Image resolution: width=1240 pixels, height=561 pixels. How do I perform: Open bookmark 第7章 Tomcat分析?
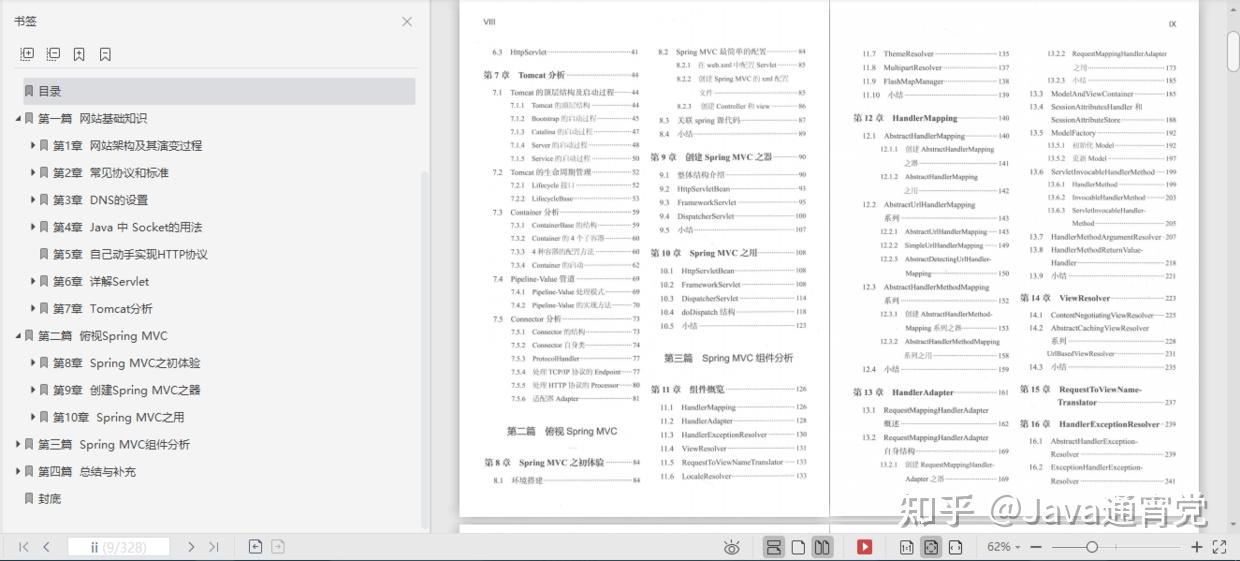(x=103, y=308)
